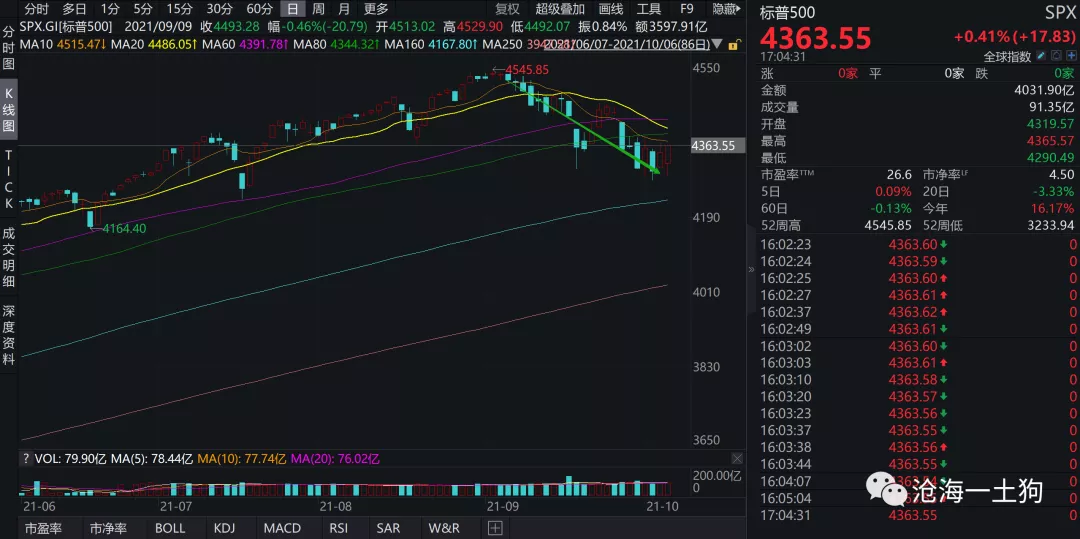Select the 5分 five-minute period
The height and width of the screenshot is (539, 1080).
pyautogui.click(x=143, y=9)
